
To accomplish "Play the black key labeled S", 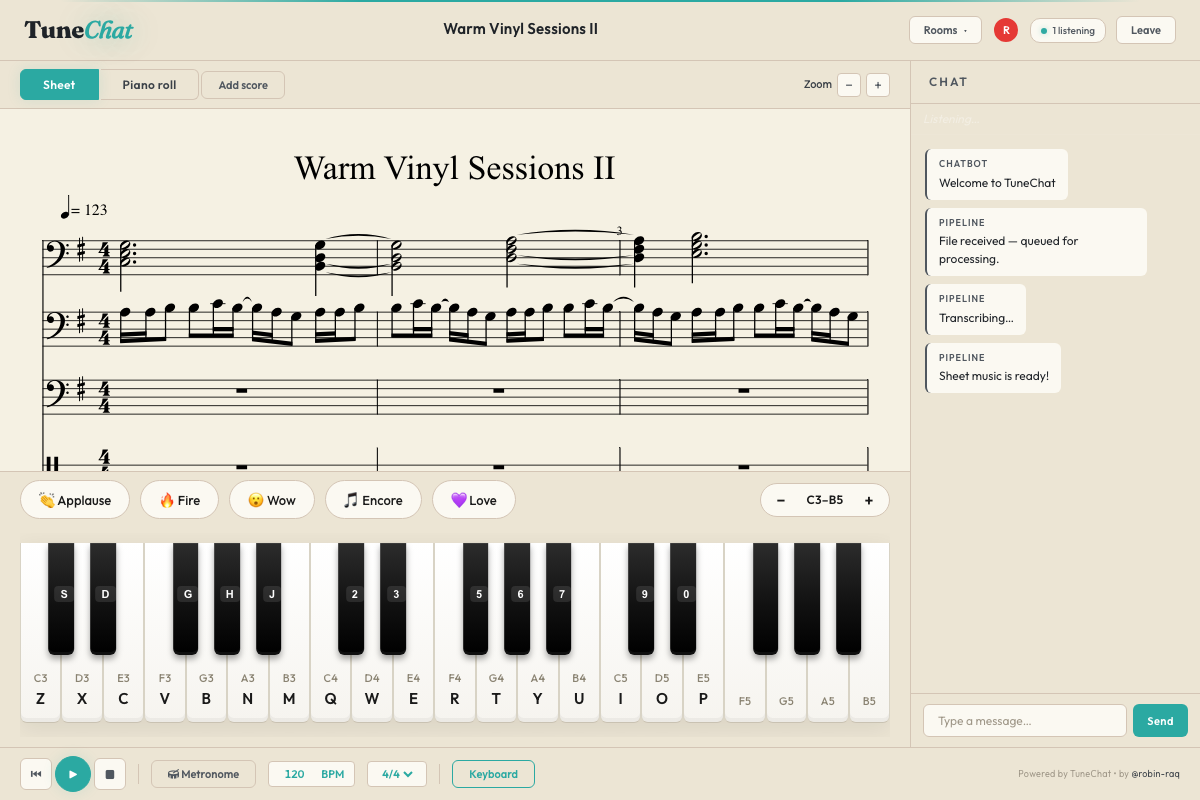I will click(61, 598).
